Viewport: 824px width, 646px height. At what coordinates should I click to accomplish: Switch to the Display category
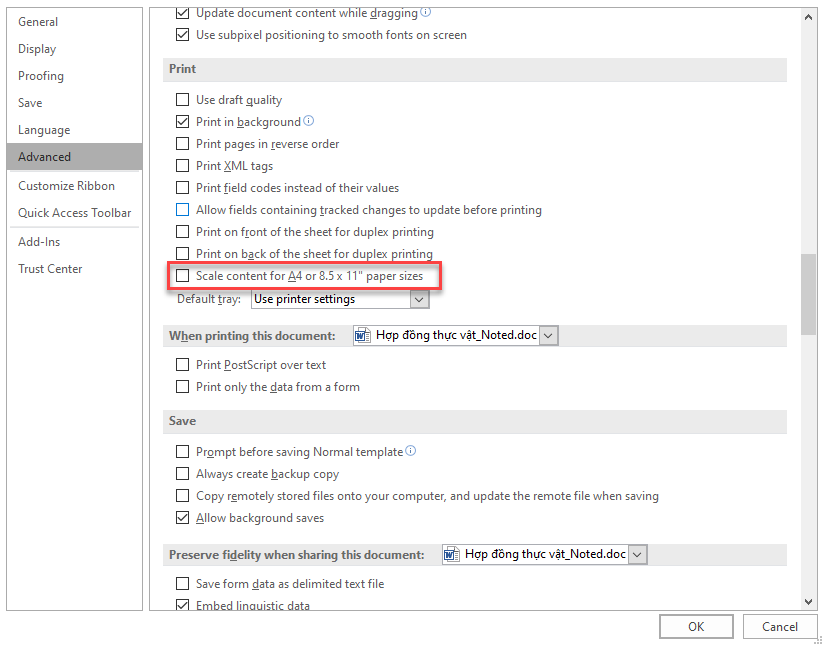(x=75, y=49)
